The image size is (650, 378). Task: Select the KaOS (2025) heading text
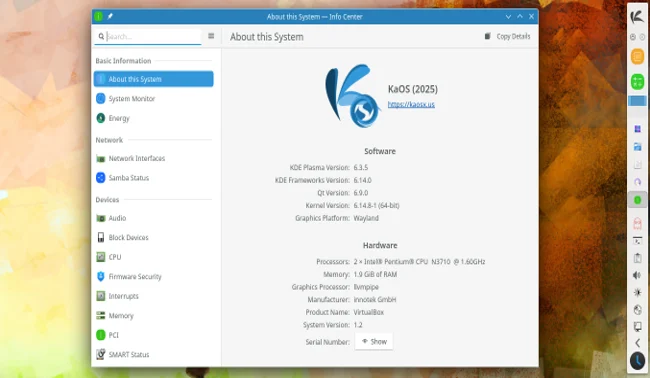[413, 89]
